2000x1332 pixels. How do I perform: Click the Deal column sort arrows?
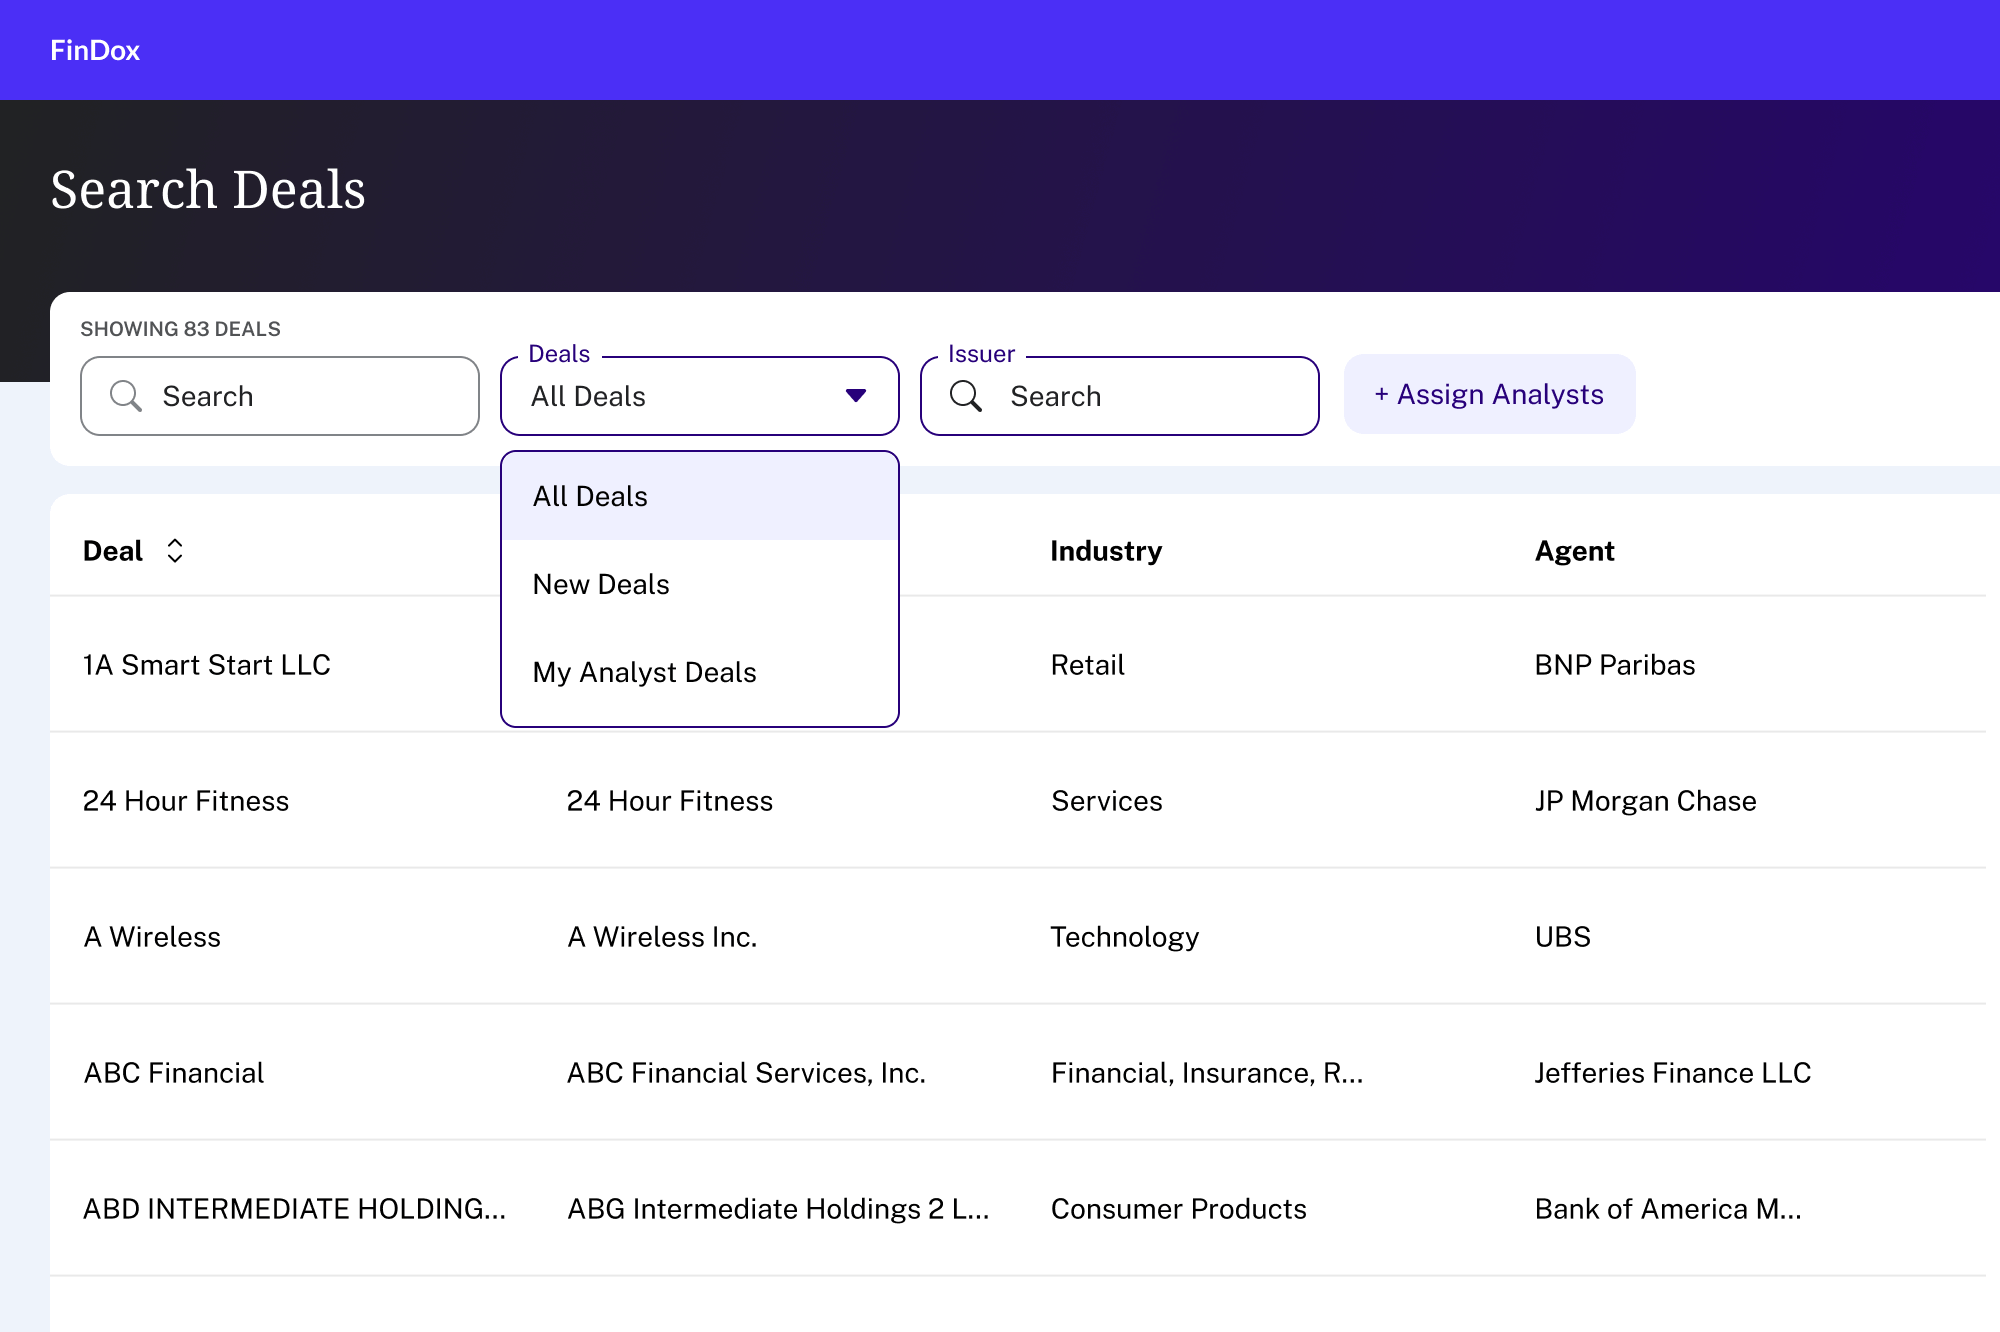tap(175, 551)
